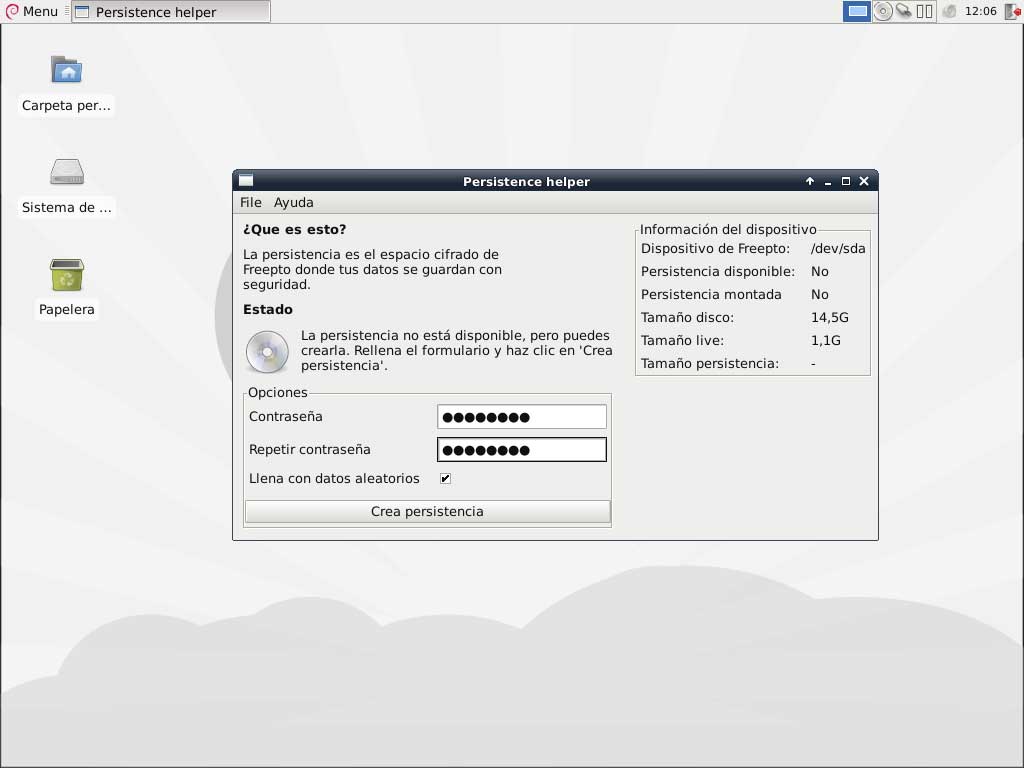The width and height of the screenshot is (1024, 768).
Task: Click the USB drive tray icon
Action: (903, 11)
